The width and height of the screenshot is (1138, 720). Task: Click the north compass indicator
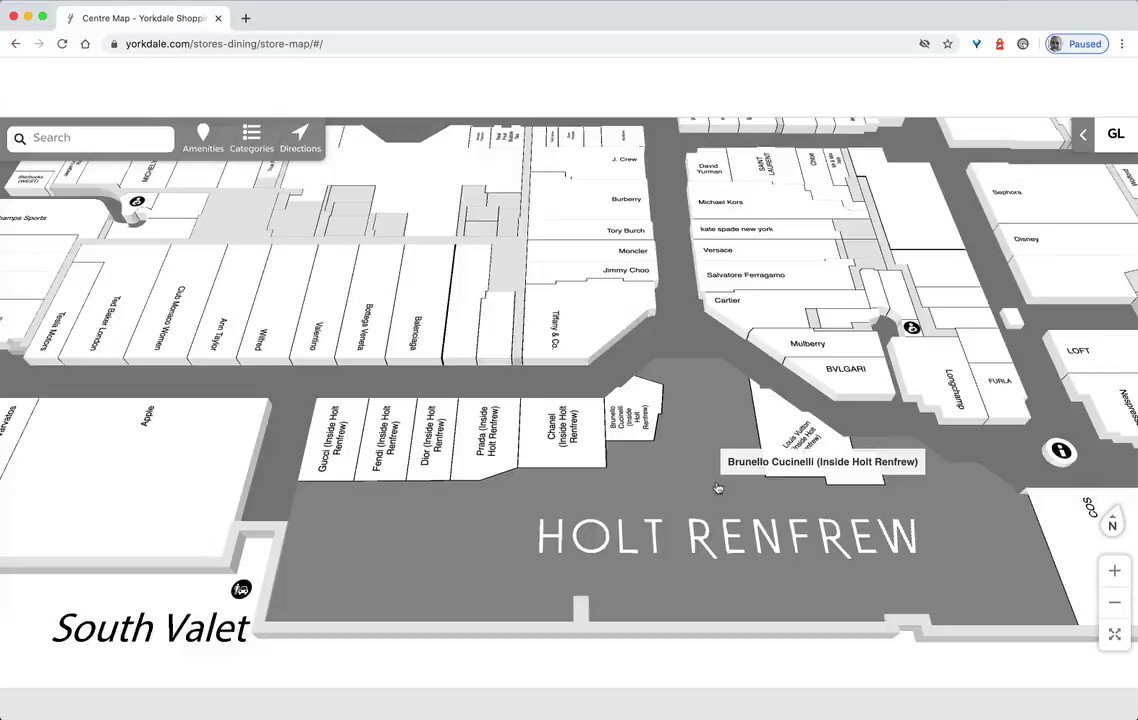pyautogui.click(x=1113, y=521)
